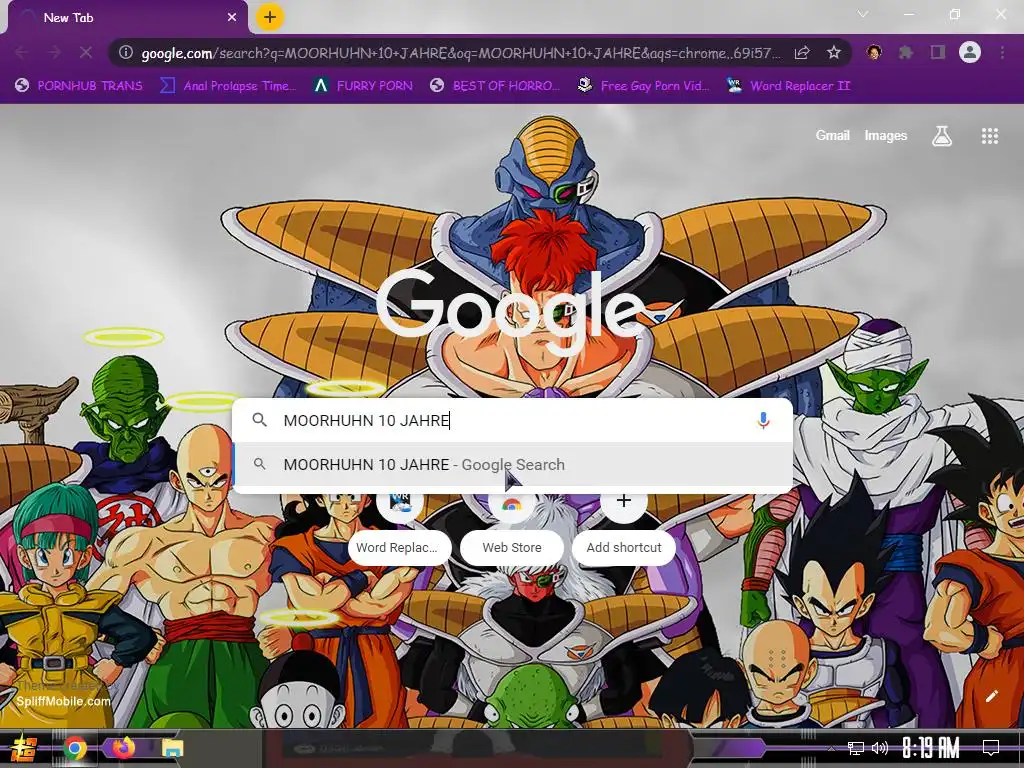Open the Word Replac... shortcut
Image resolution: width=1024 pixels, height=768 pixels.
click(x=400, y=528)
